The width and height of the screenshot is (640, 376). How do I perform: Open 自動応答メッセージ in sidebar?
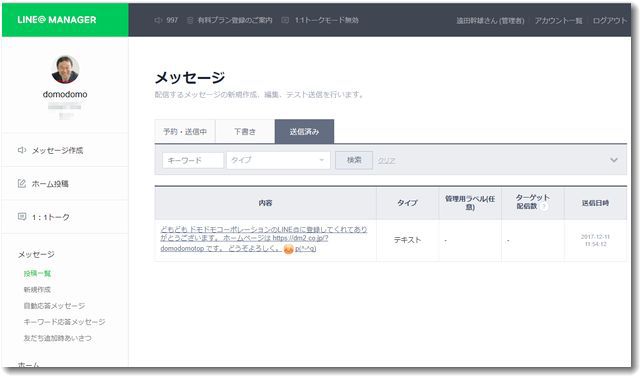[x=54, y=306]
